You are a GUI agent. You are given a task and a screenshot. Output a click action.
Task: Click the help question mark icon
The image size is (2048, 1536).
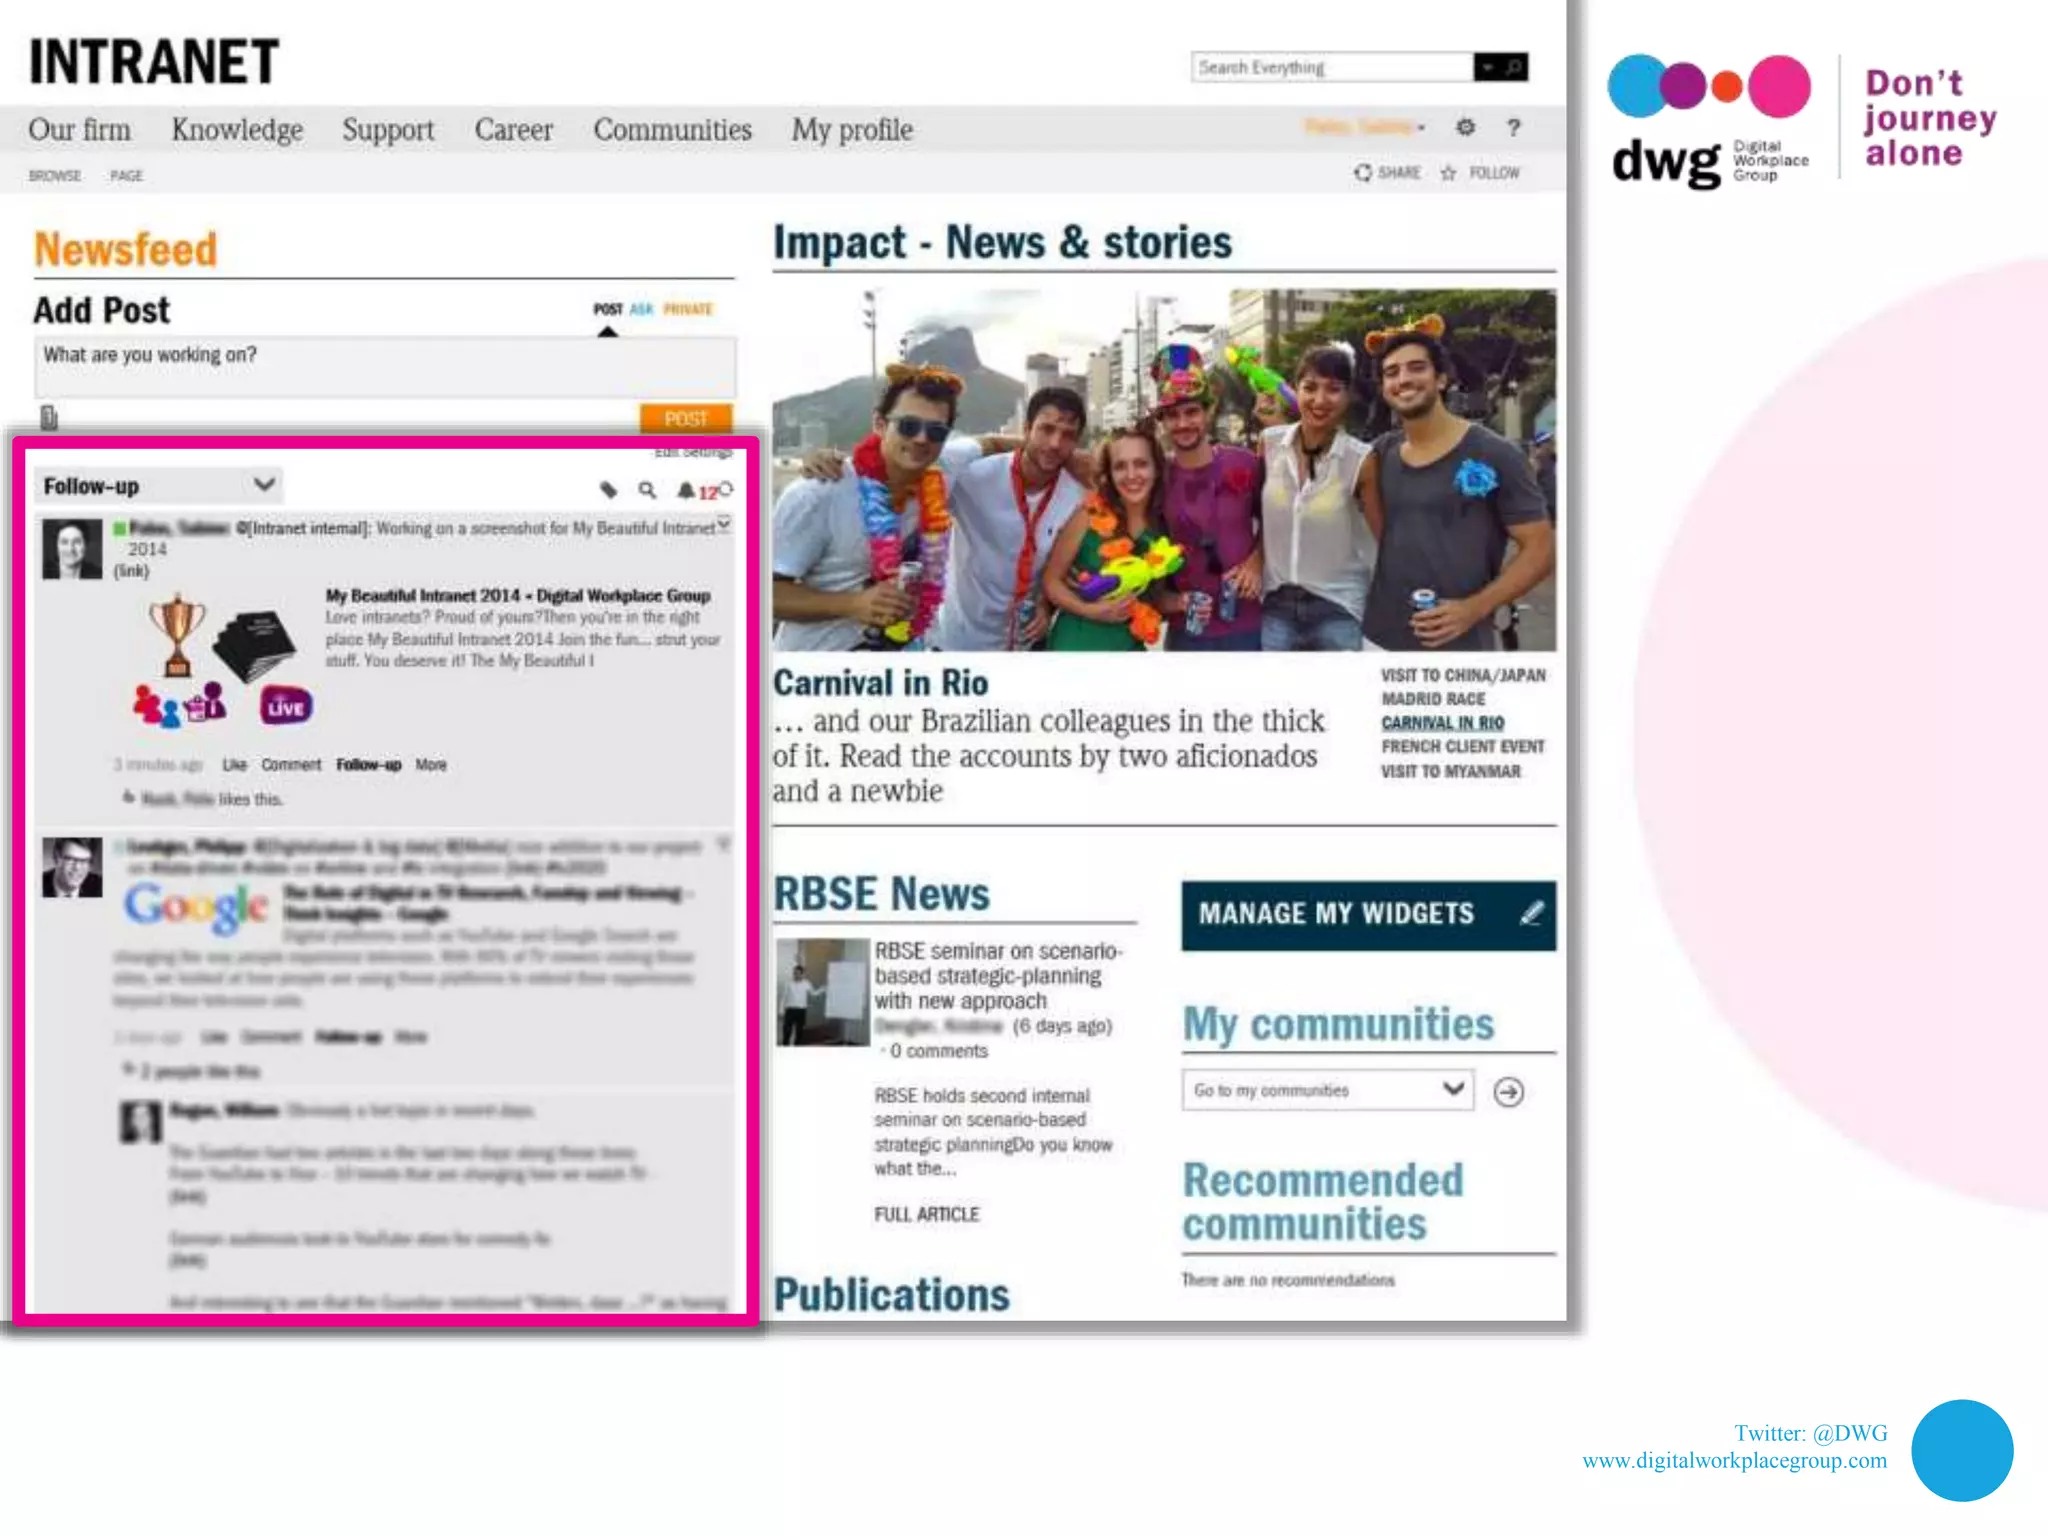point(1513,127)
